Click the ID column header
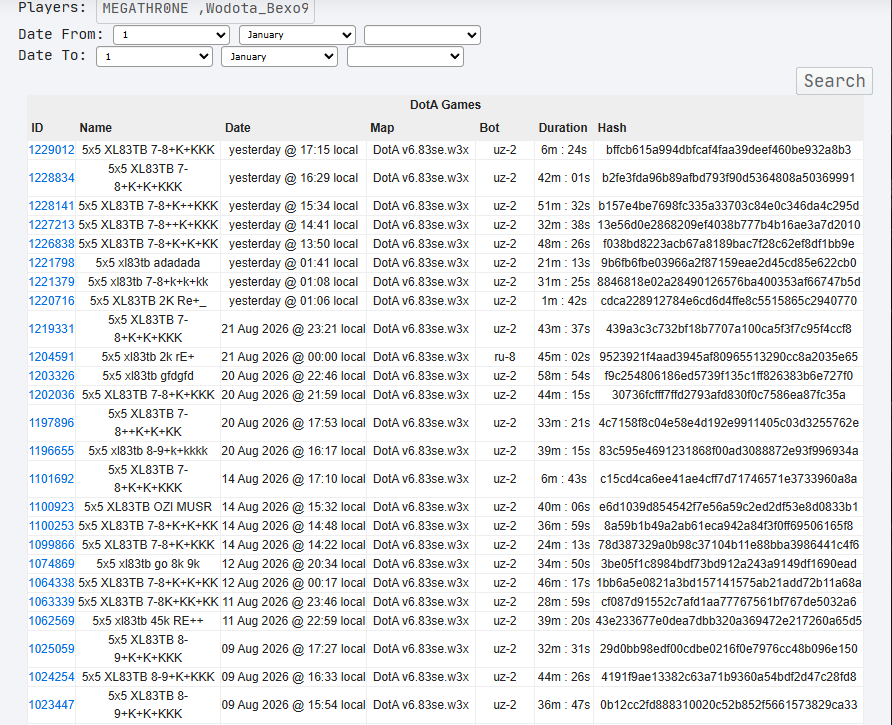Image resolution: width=892 pixels, height=725 pixels. [37, 127]
